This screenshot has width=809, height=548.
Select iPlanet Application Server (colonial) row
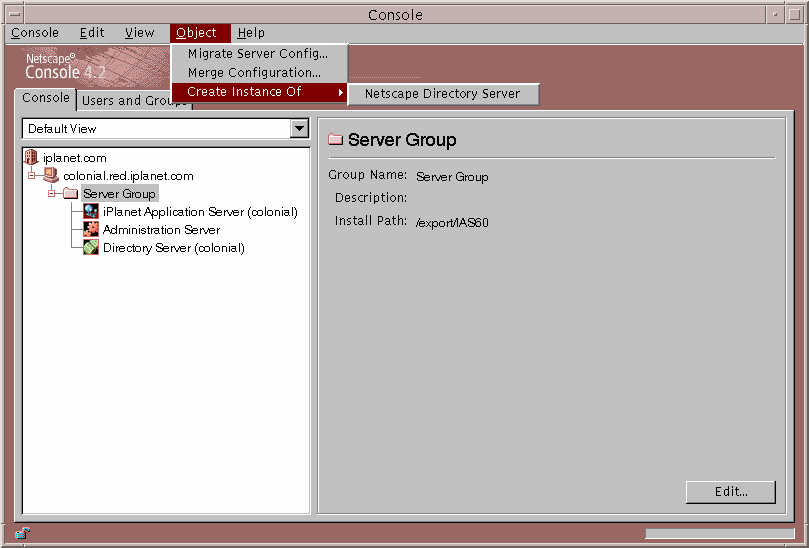tap(200, 212)
